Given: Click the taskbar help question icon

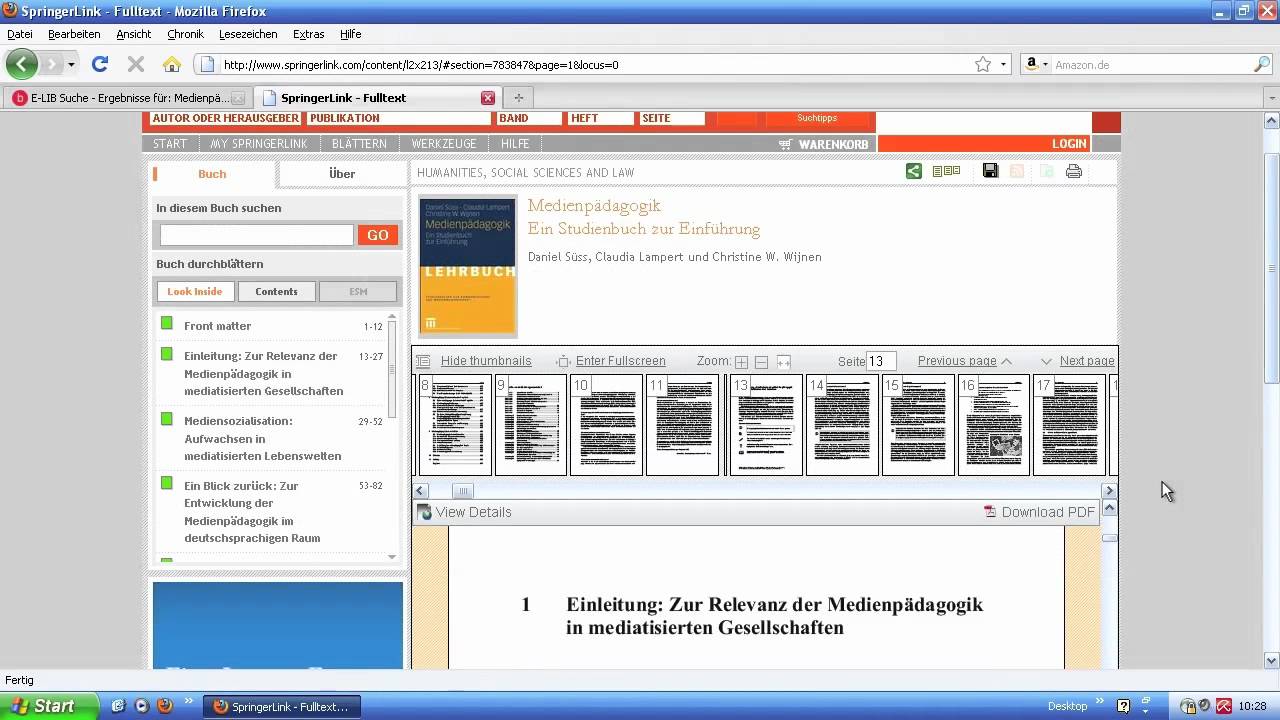Looking at the screenshot, I should pyautogui.click(x=1123, y=706).
